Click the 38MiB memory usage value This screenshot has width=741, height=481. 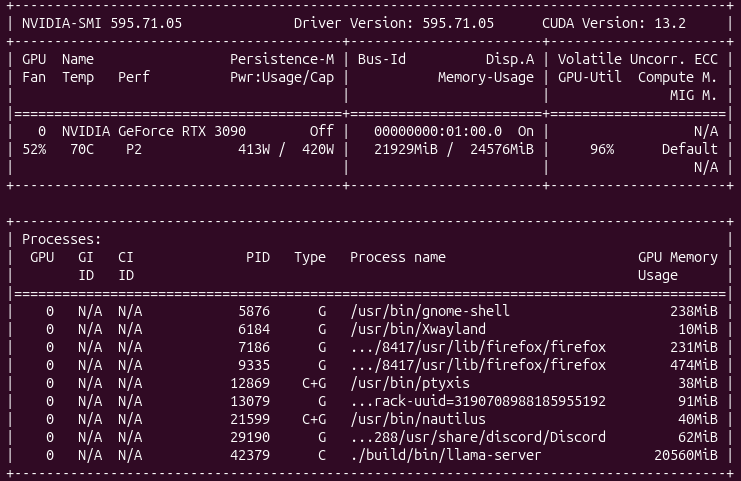point(698,383)
